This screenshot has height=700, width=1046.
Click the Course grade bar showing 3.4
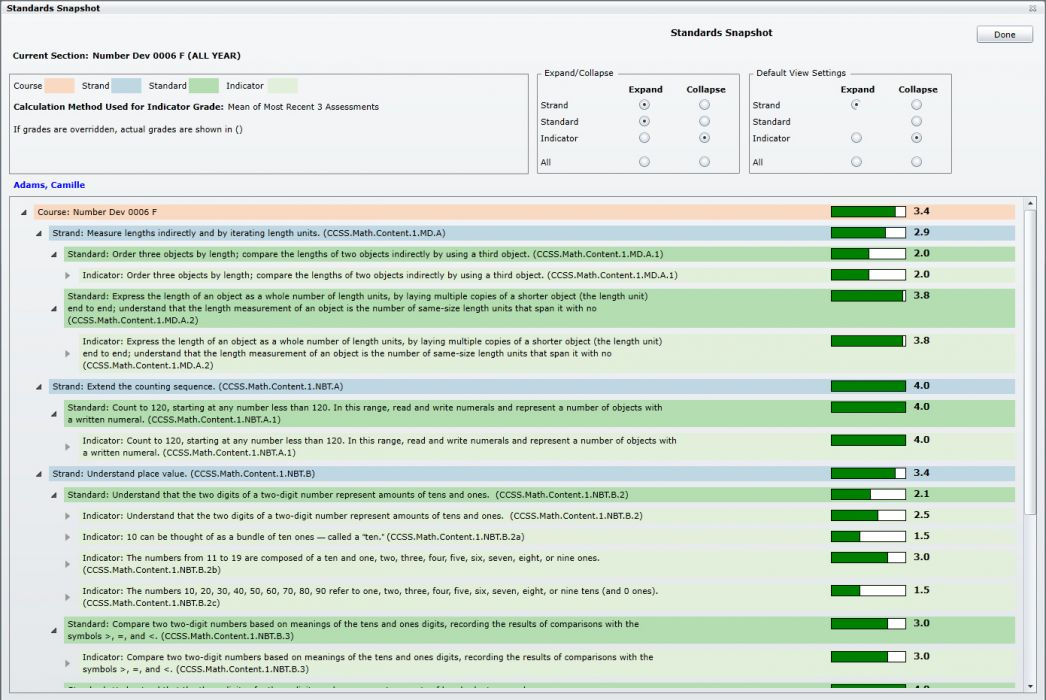coord(868,212)
